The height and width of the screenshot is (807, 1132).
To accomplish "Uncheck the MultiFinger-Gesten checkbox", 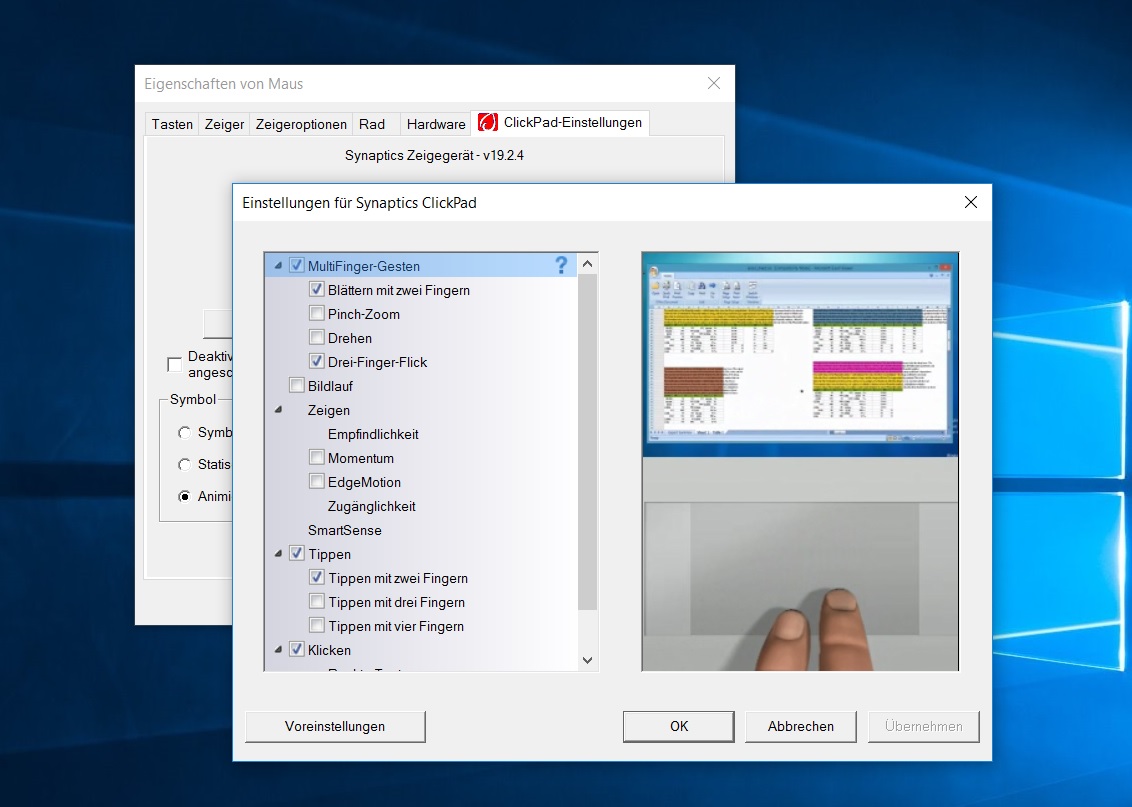I will [x=297, y=266].
